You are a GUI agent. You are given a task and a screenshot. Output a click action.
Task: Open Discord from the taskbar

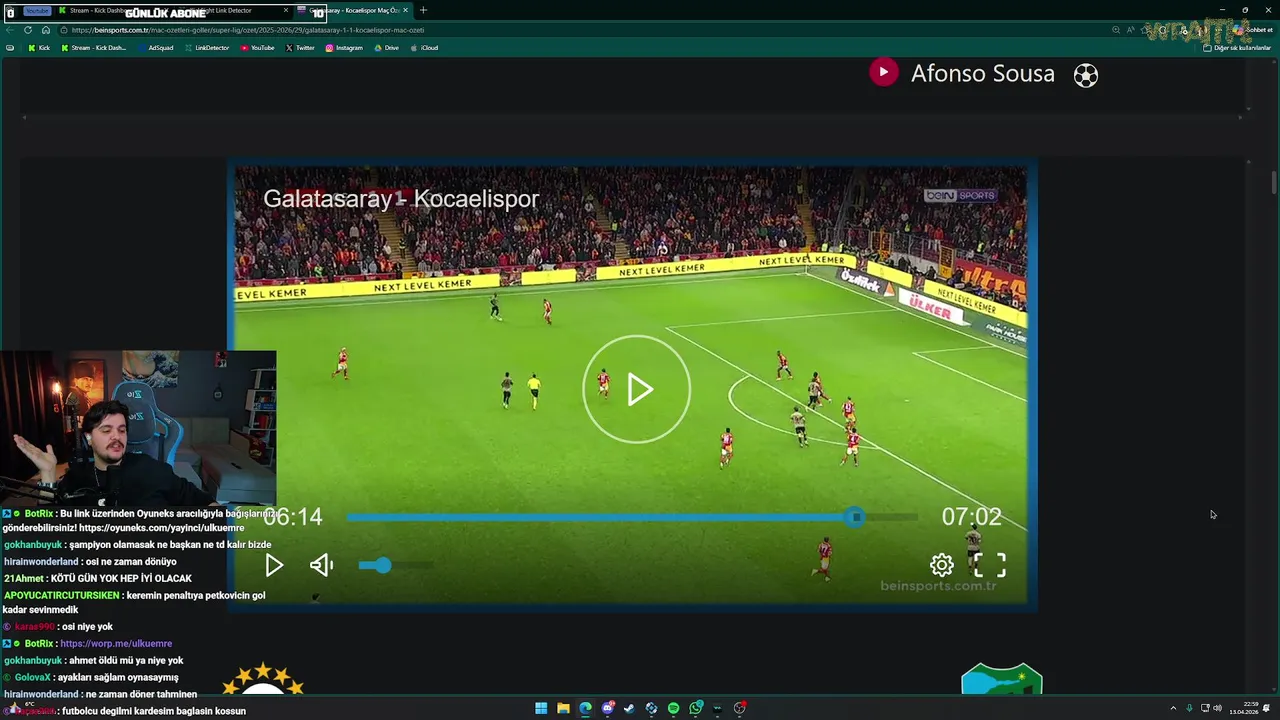(x=607, y=708)
